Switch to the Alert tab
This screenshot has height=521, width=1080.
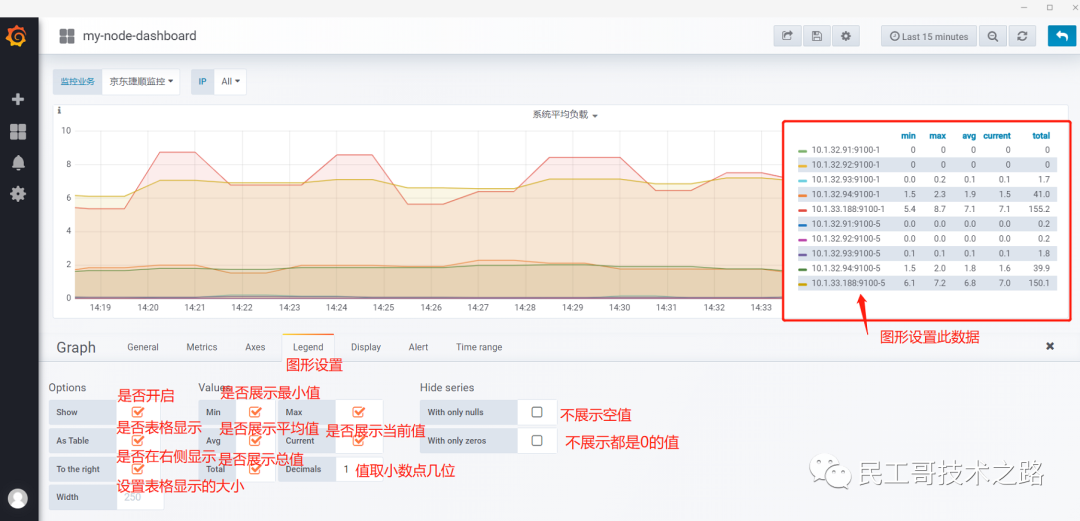[x=418, y=347]
